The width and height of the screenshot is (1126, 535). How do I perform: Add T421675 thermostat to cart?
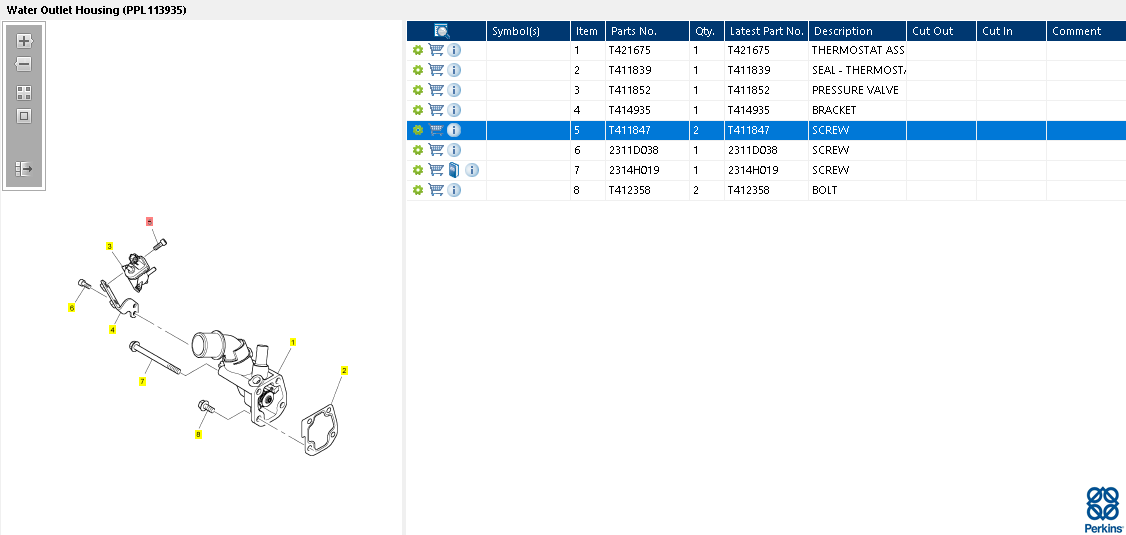click(x=436, y=50)
